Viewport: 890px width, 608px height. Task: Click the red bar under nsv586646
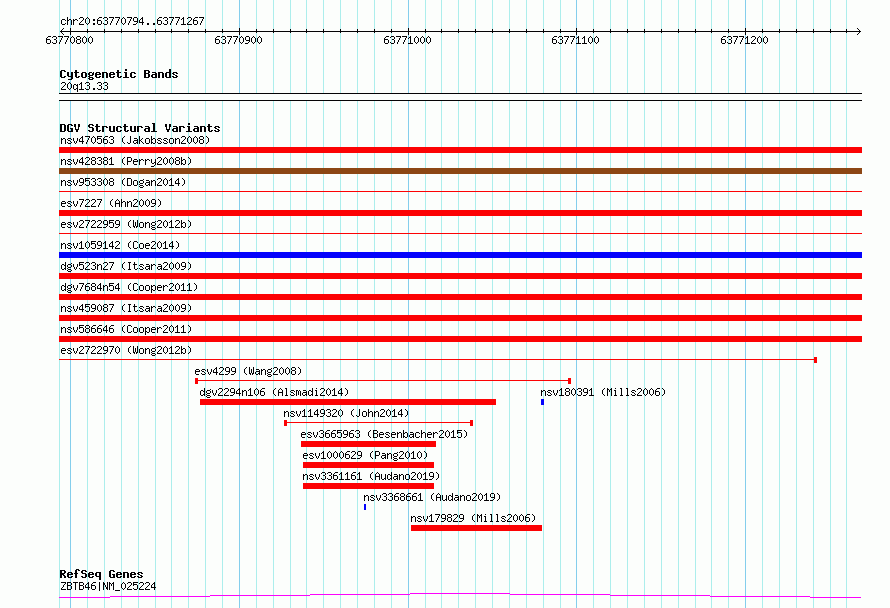tap(460, 339)
